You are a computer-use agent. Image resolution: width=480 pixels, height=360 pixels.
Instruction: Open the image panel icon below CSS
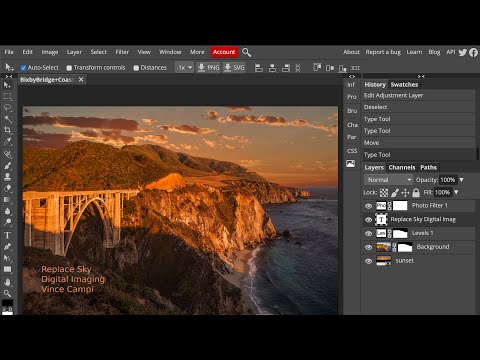[x=351, y=164]
